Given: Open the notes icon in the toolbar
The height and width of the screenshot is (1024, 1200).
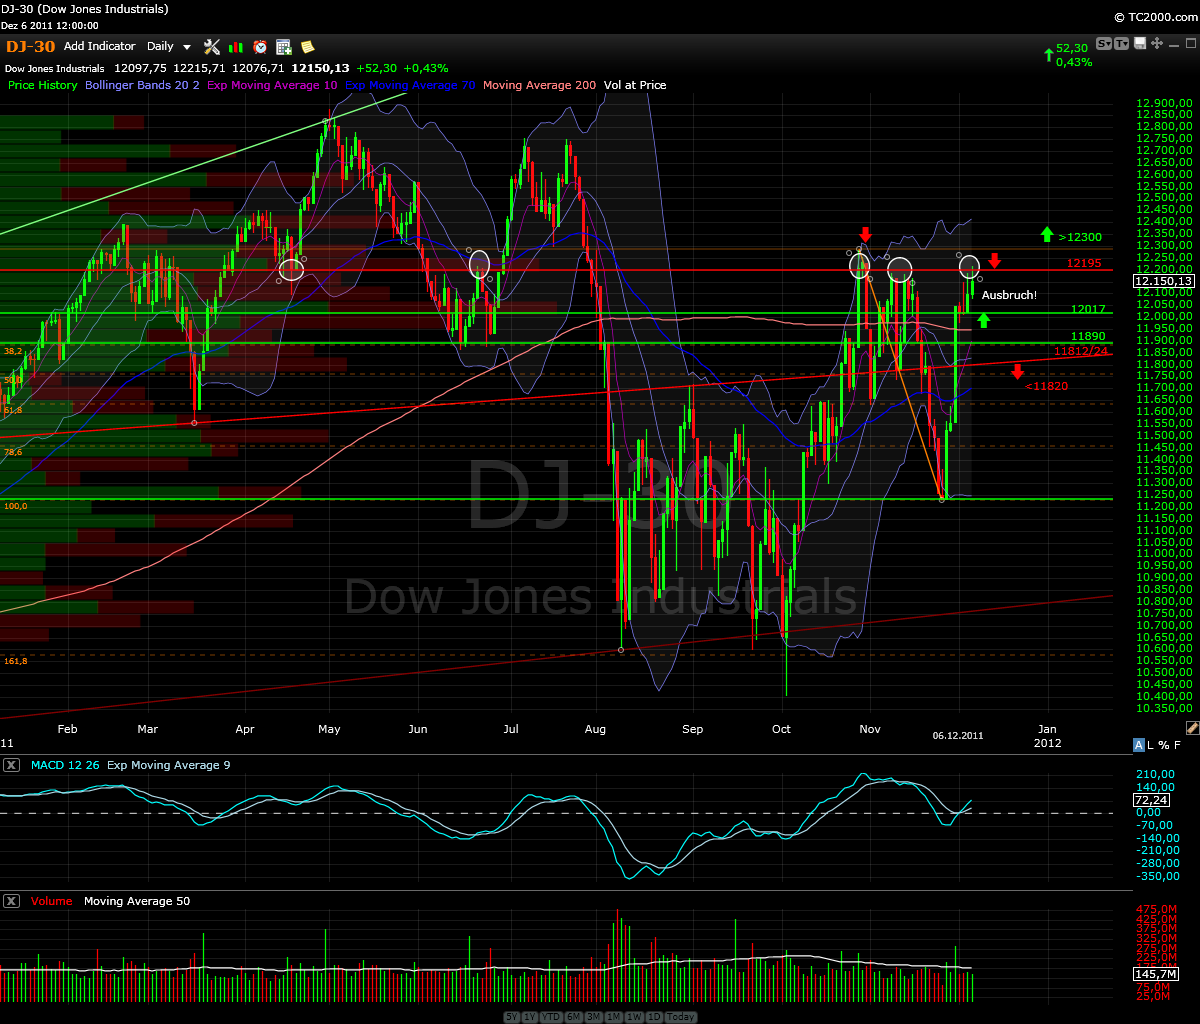Looking at the screenshot, I should click(x=307, y=46).
